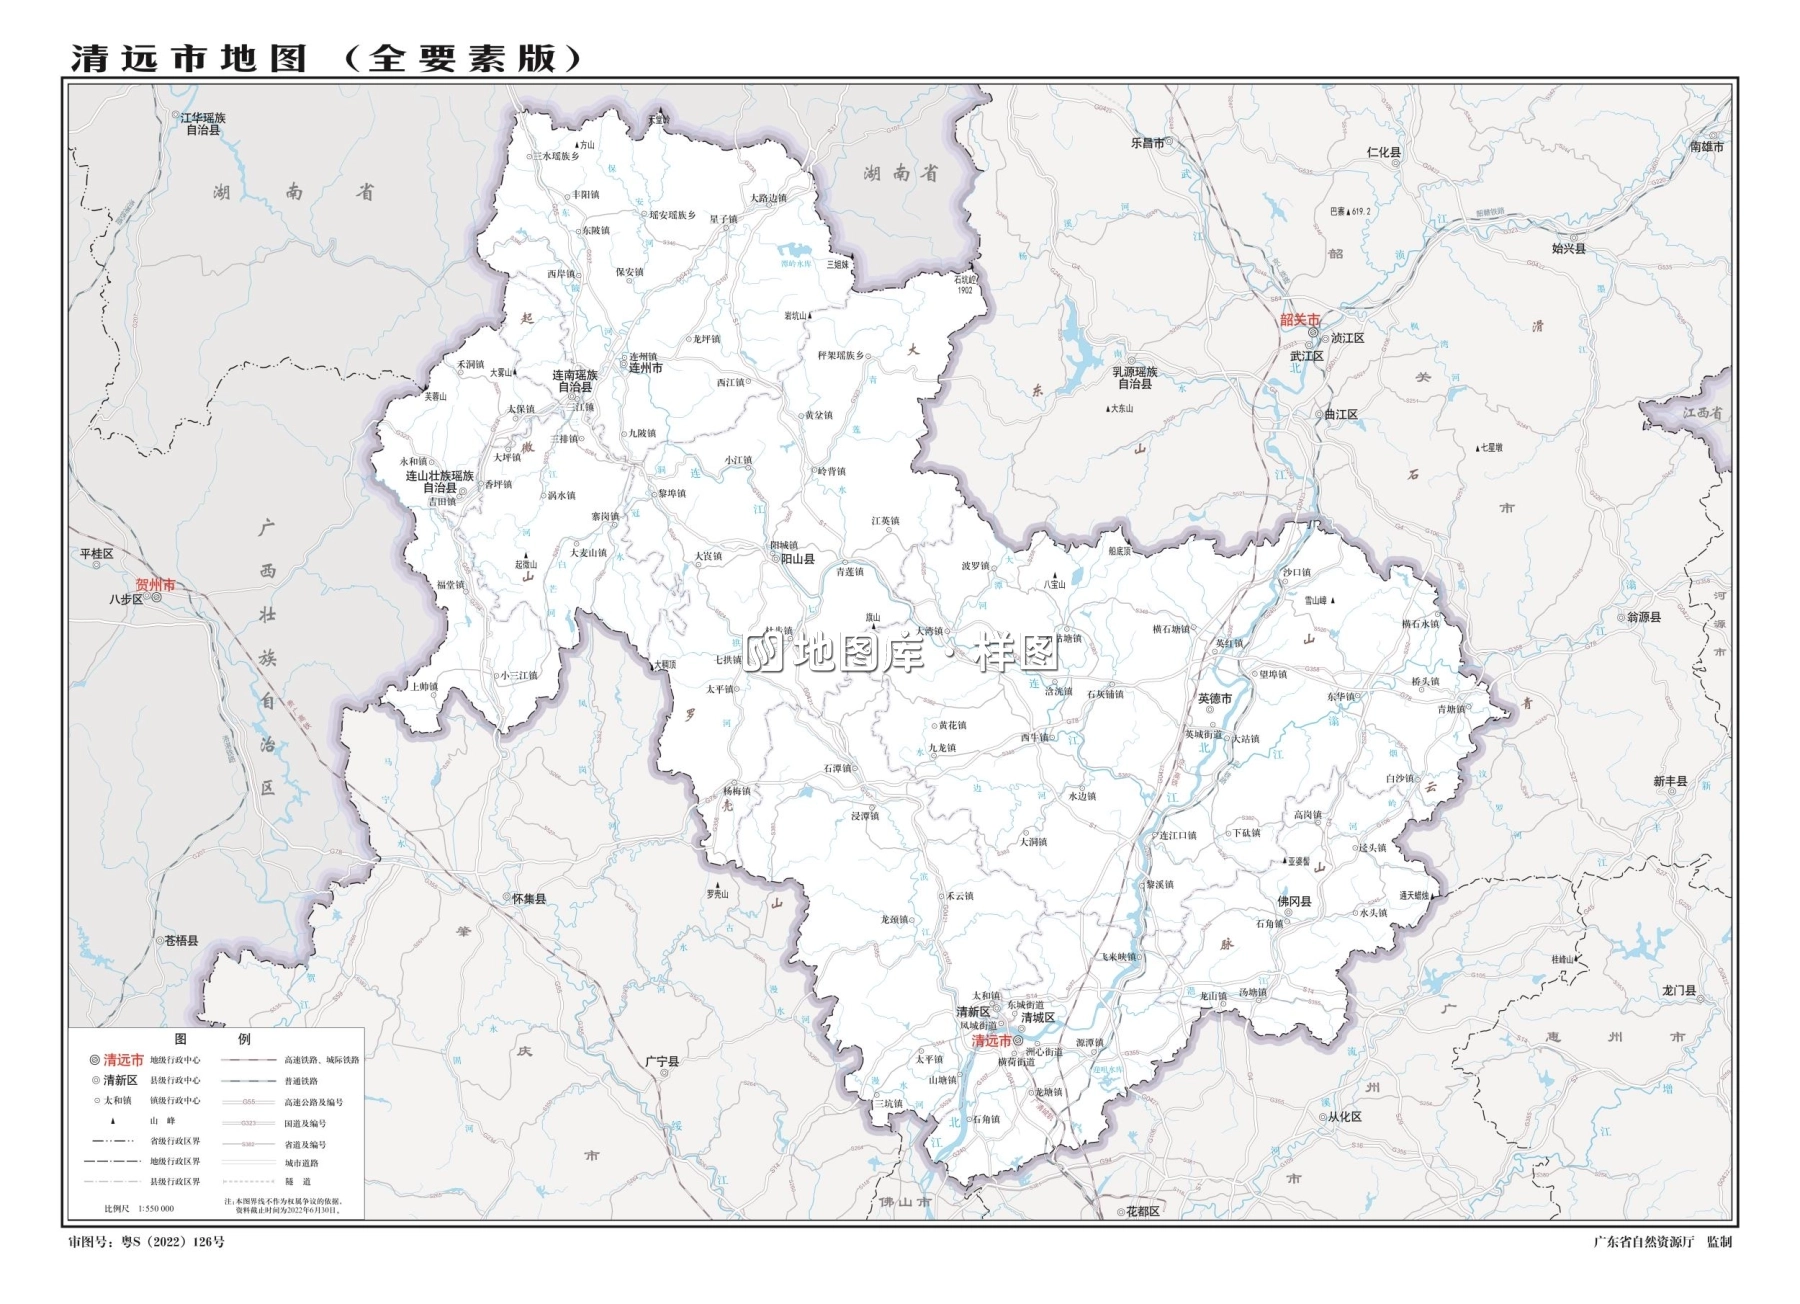1800x1304 pixels.
Task: Select the 江华瑶族自治县 label
Action: (203, 124)
